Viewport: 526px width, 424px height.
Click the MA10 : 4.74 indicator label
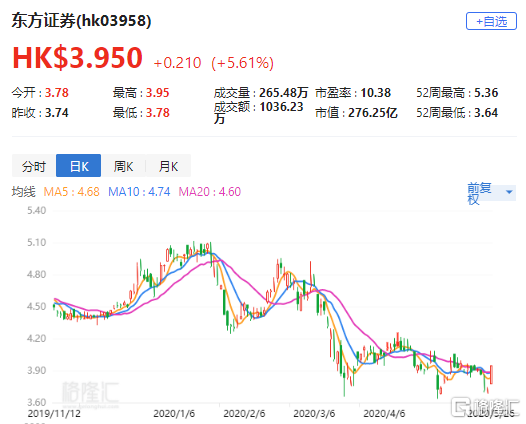pos(139,192)
